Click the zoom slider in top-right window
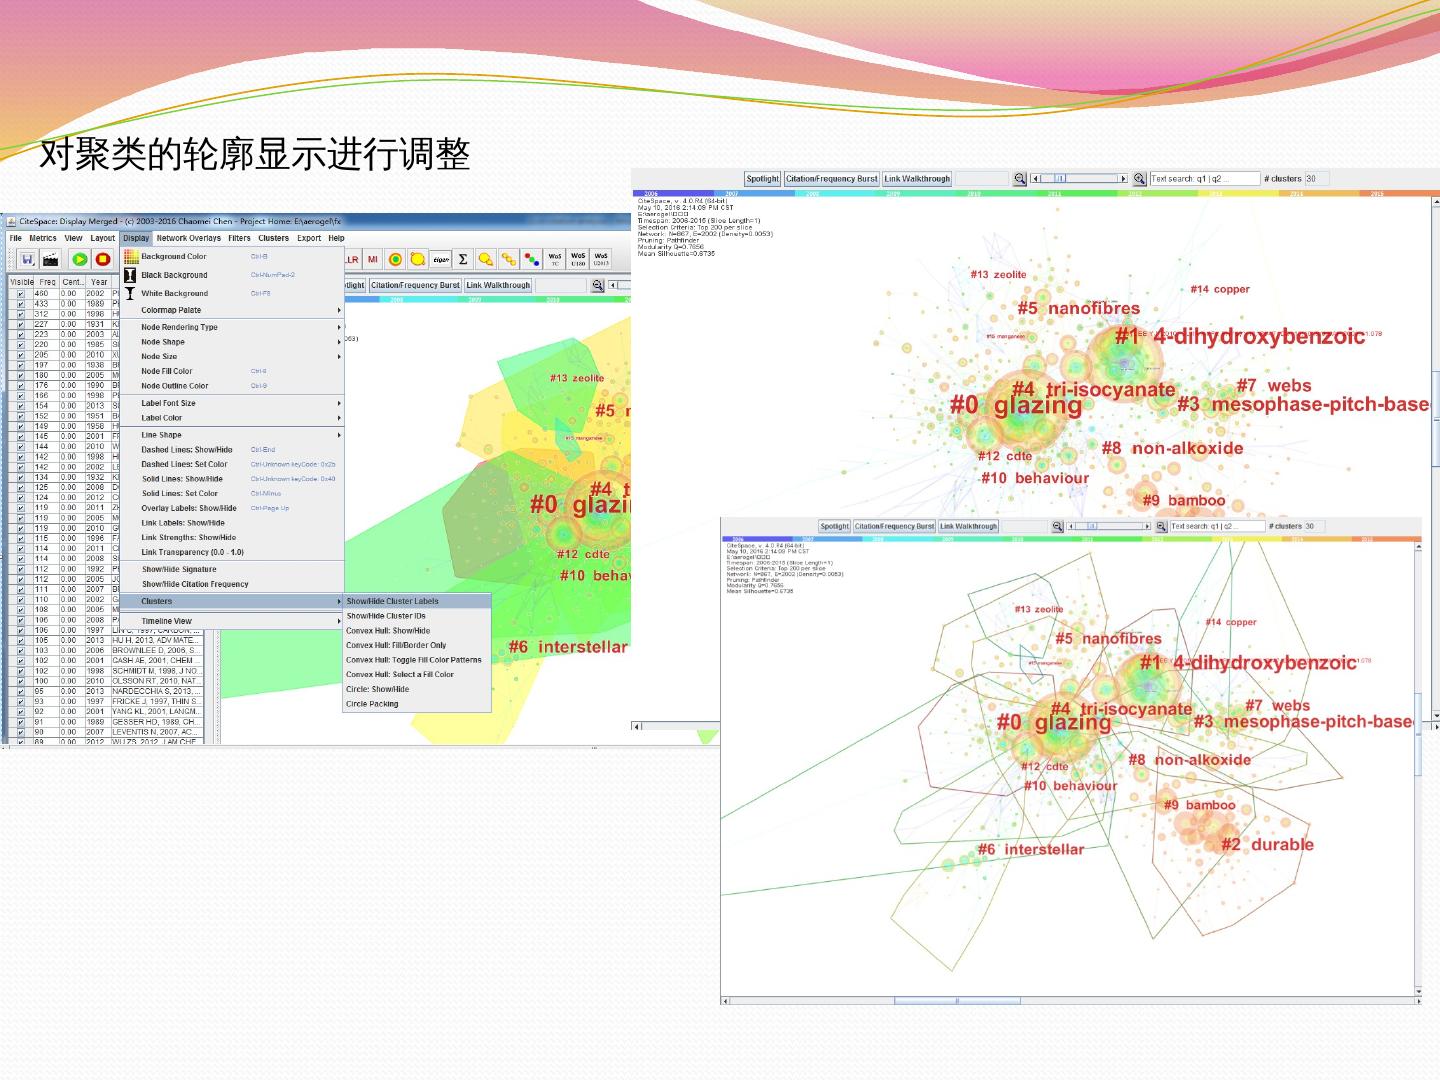 [x=1079, y=179]
